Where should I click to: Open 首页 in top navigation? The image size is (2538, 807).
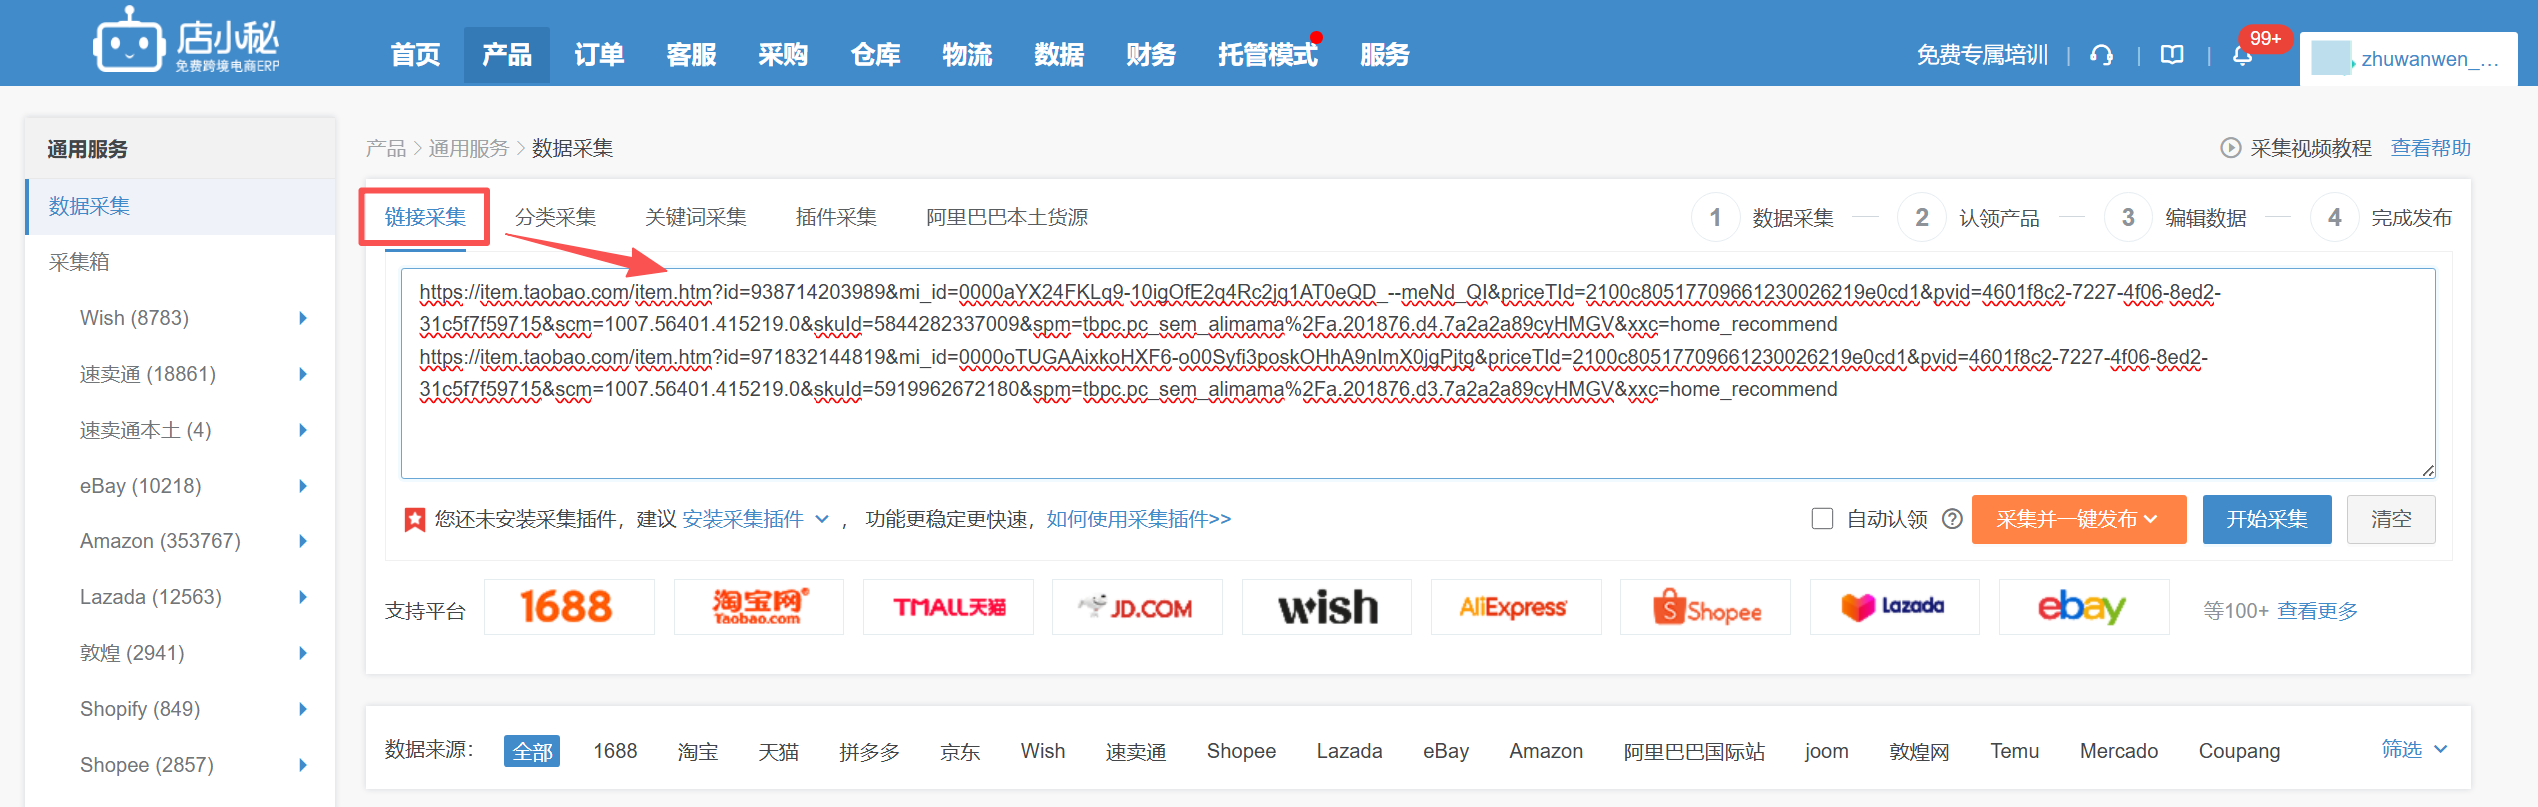click(415, 55)
